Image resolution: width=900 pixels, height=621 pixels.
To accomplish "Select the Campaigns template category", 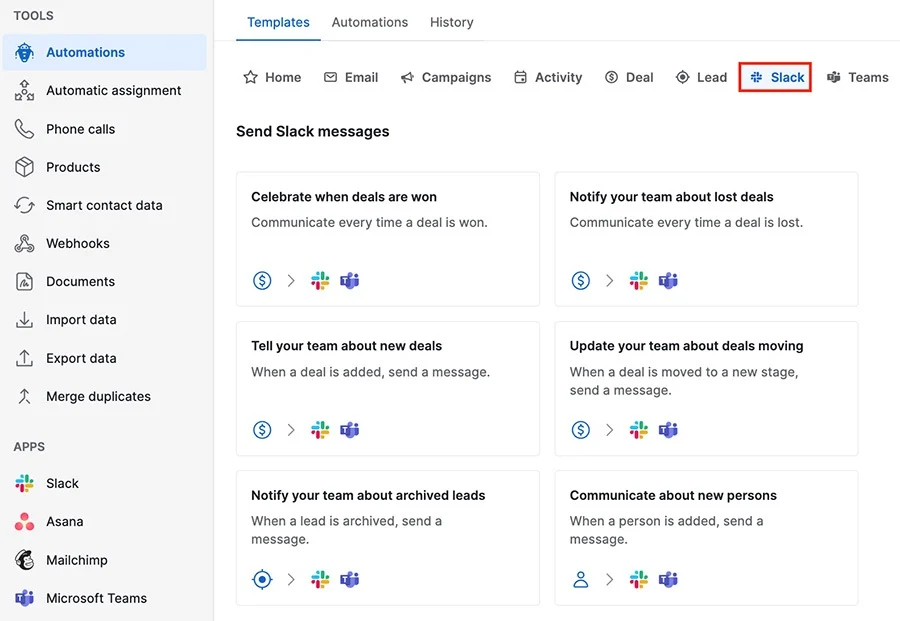I will pos(446,77).
